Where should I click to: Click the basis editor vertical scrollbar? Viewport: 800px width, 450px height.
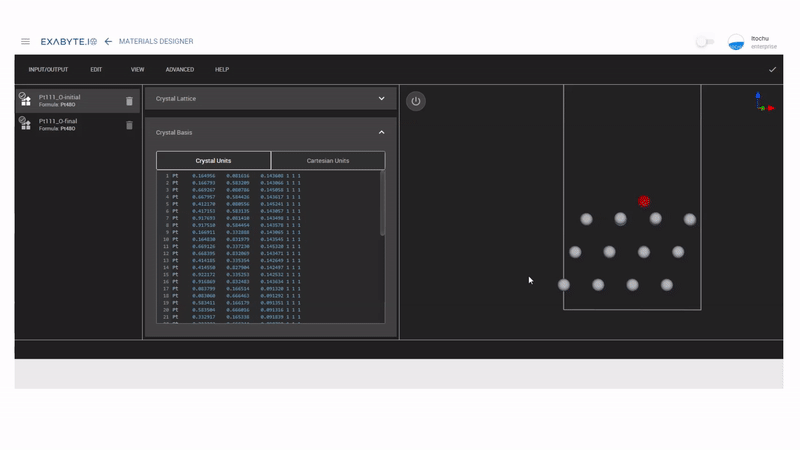click(x=382, y=204)
